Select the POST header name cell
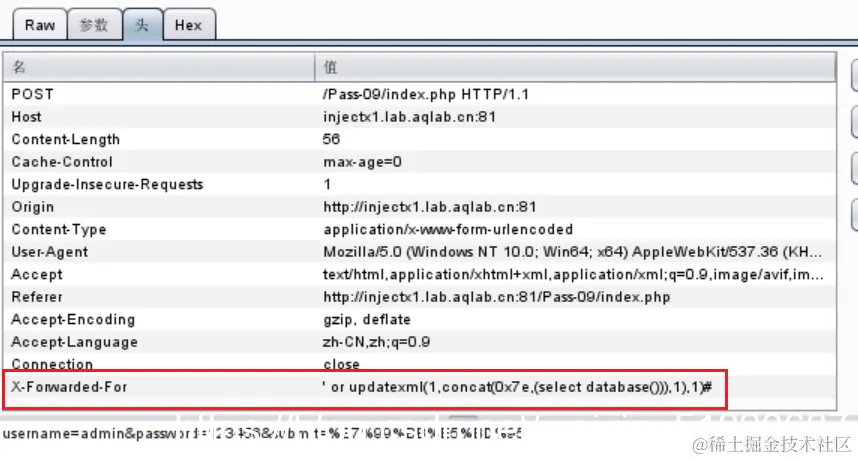 [32, 94]
